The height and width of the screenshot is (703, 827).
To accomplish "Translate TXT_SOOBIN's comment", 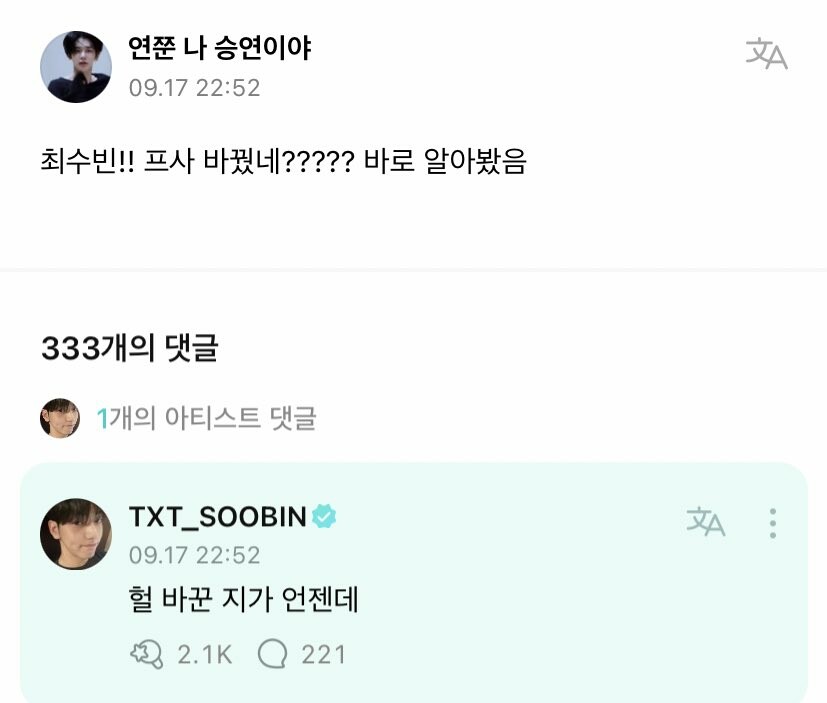I will click(x=706, y=521).
